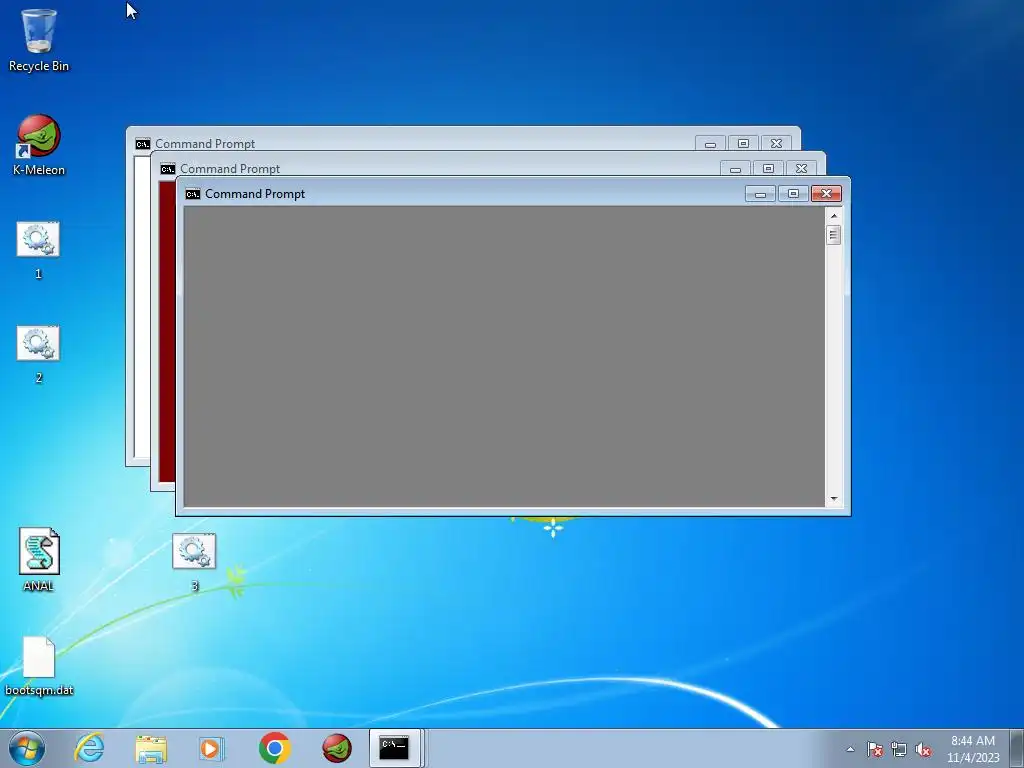Click the gray console area of front Command Prompt

click(x=504, y=357)
